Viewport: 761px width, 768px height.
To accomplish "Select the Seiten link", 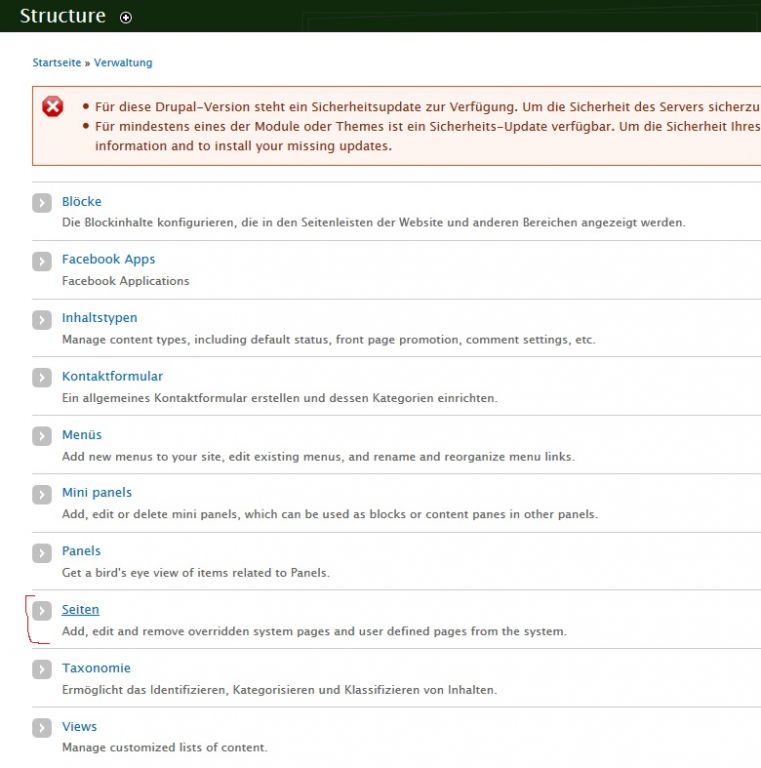I will click(x=80, y=609).
